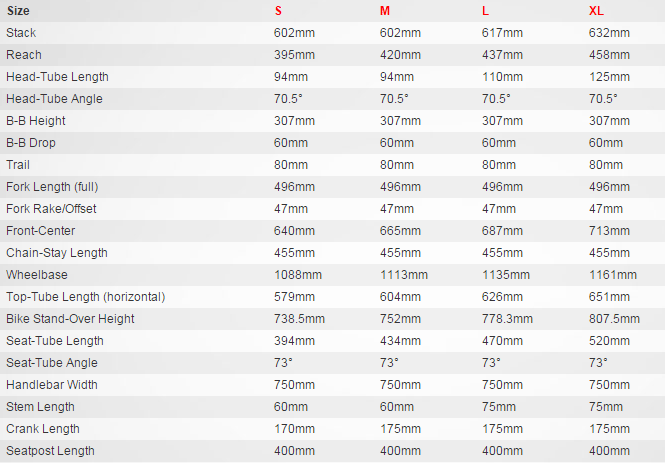Screen dimensions: 665x463
Task: Select the L size column header
Action: pos(486,11)
